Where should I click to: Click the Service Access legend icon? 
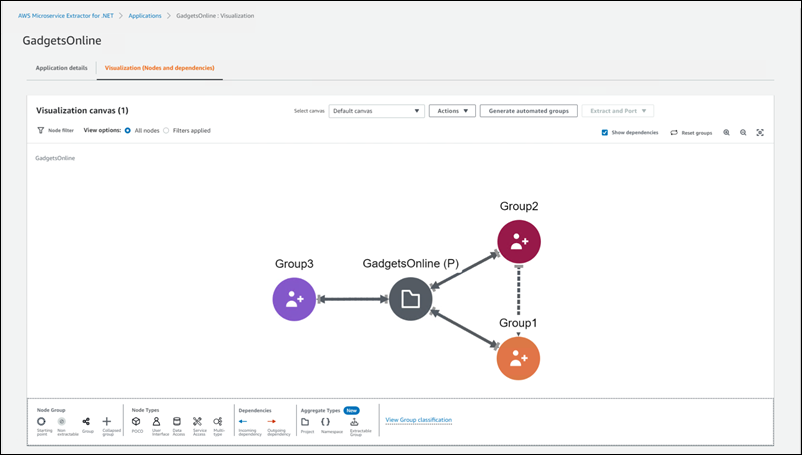[x=197, y=421]
